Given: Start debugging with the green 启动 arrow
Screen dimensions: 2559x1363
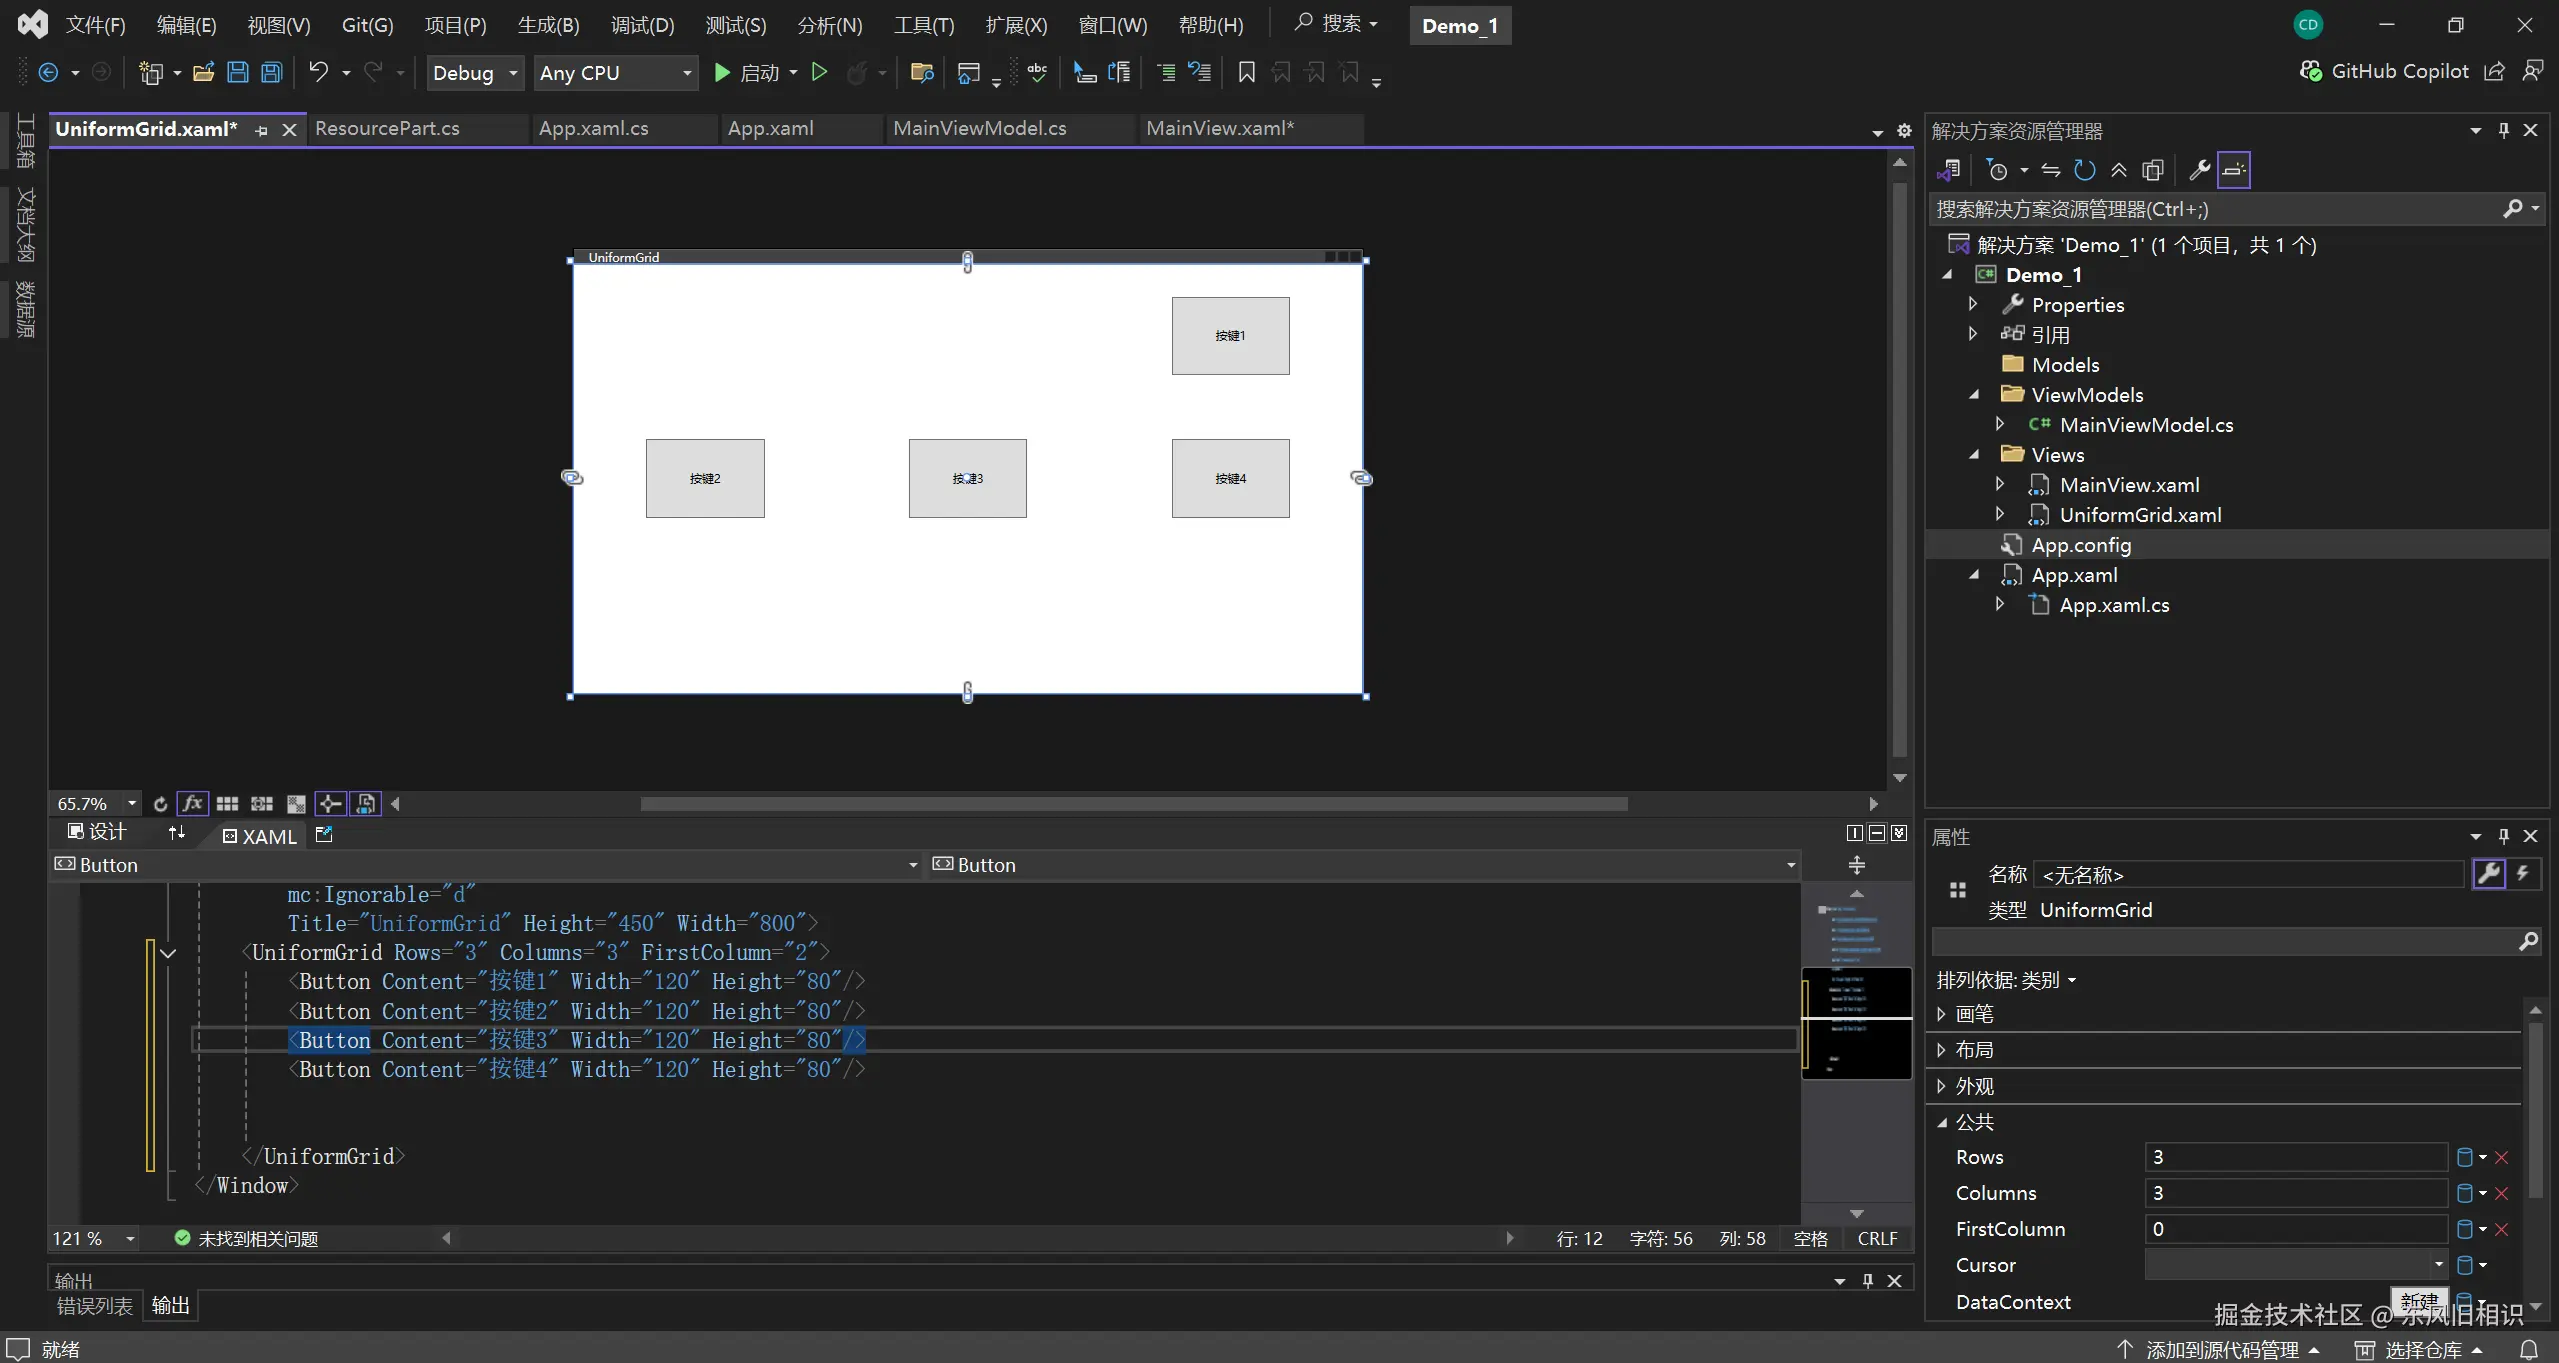Looking at the screenshot, I should (722, 72).
